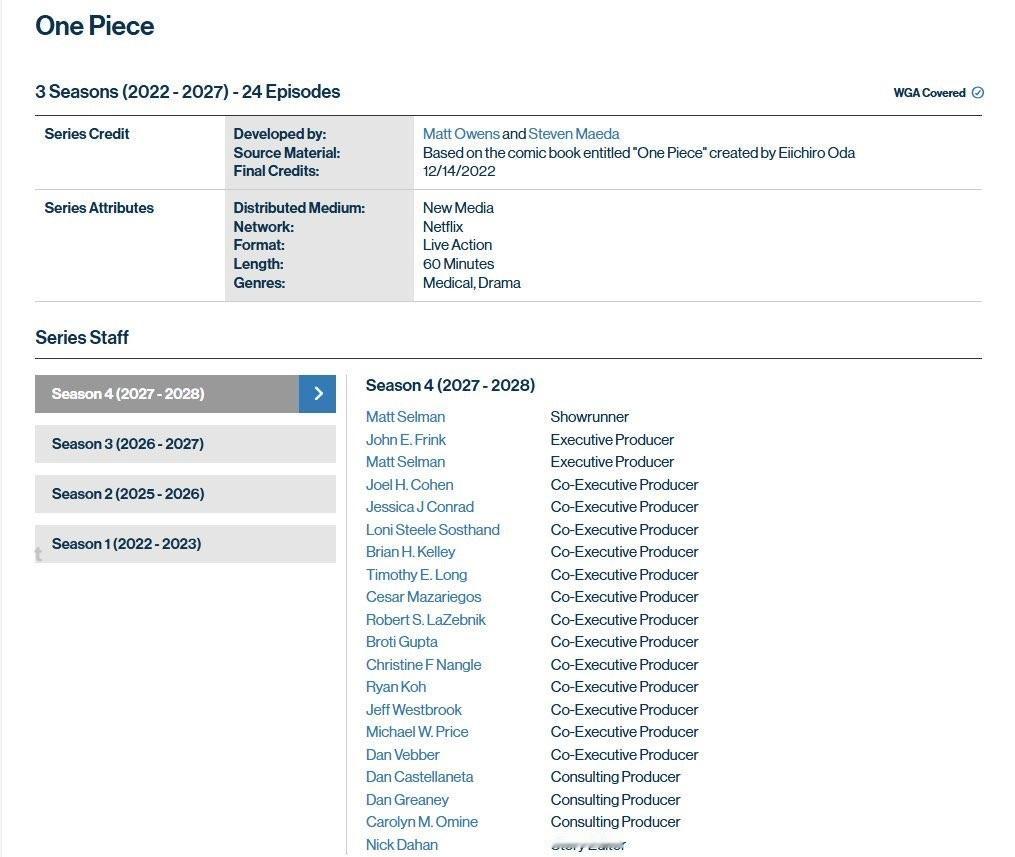1015x857 pixels.
Task: View Michael W. Price's profile
Action: pos(417,732)
